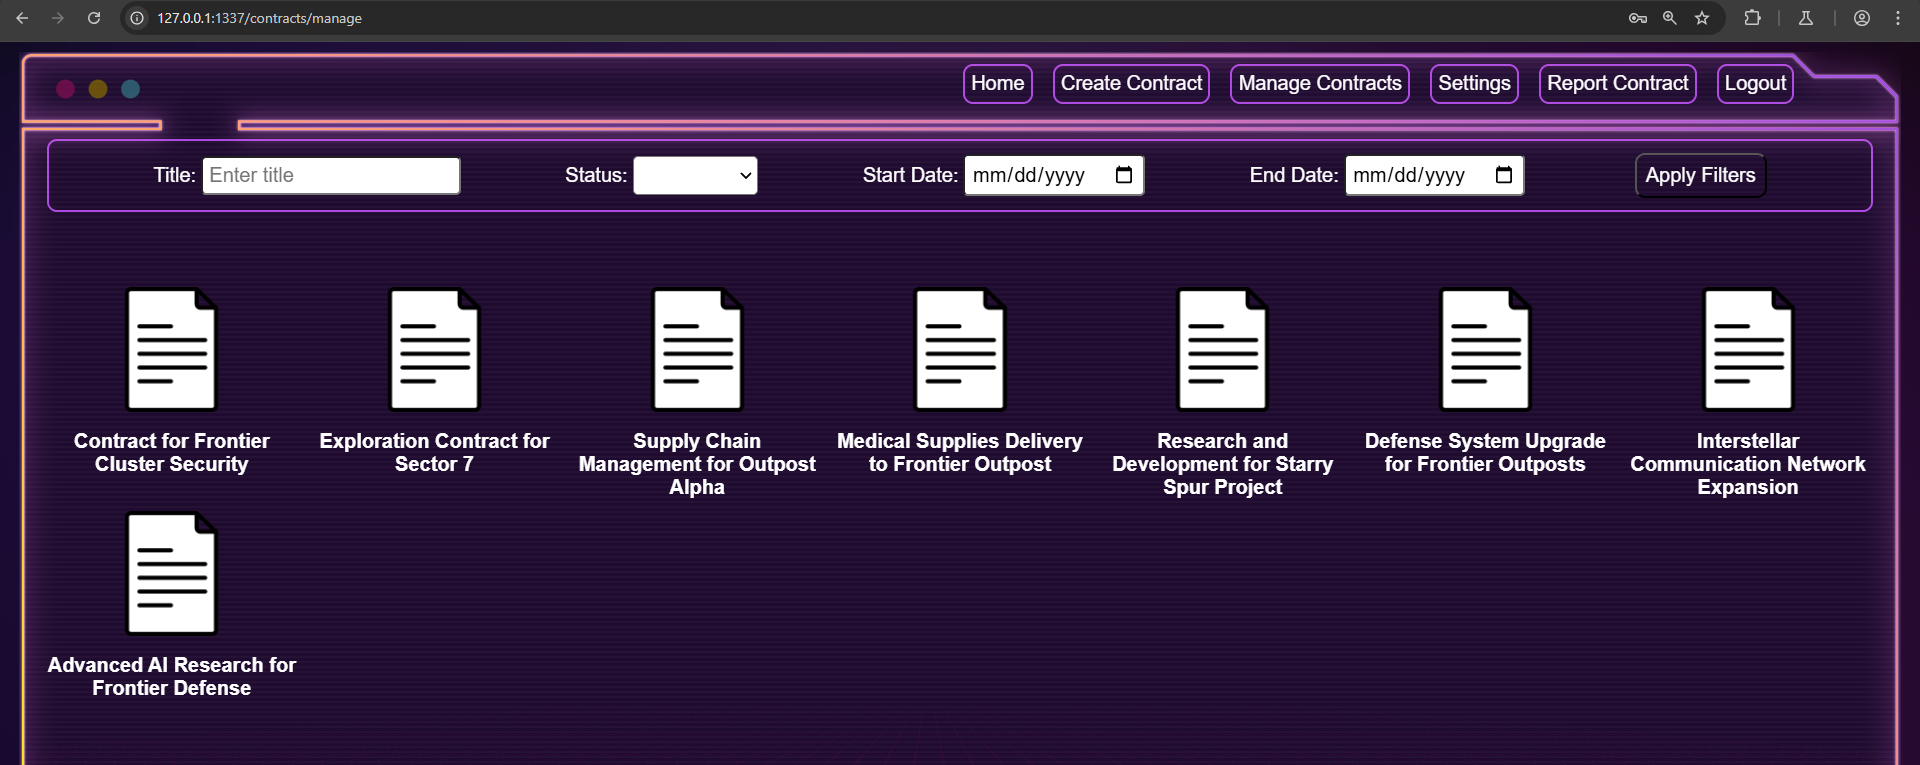The height and width of the screenshot is (765, 1920).
Task: Go to the Home page
Action: pos(997,84)
